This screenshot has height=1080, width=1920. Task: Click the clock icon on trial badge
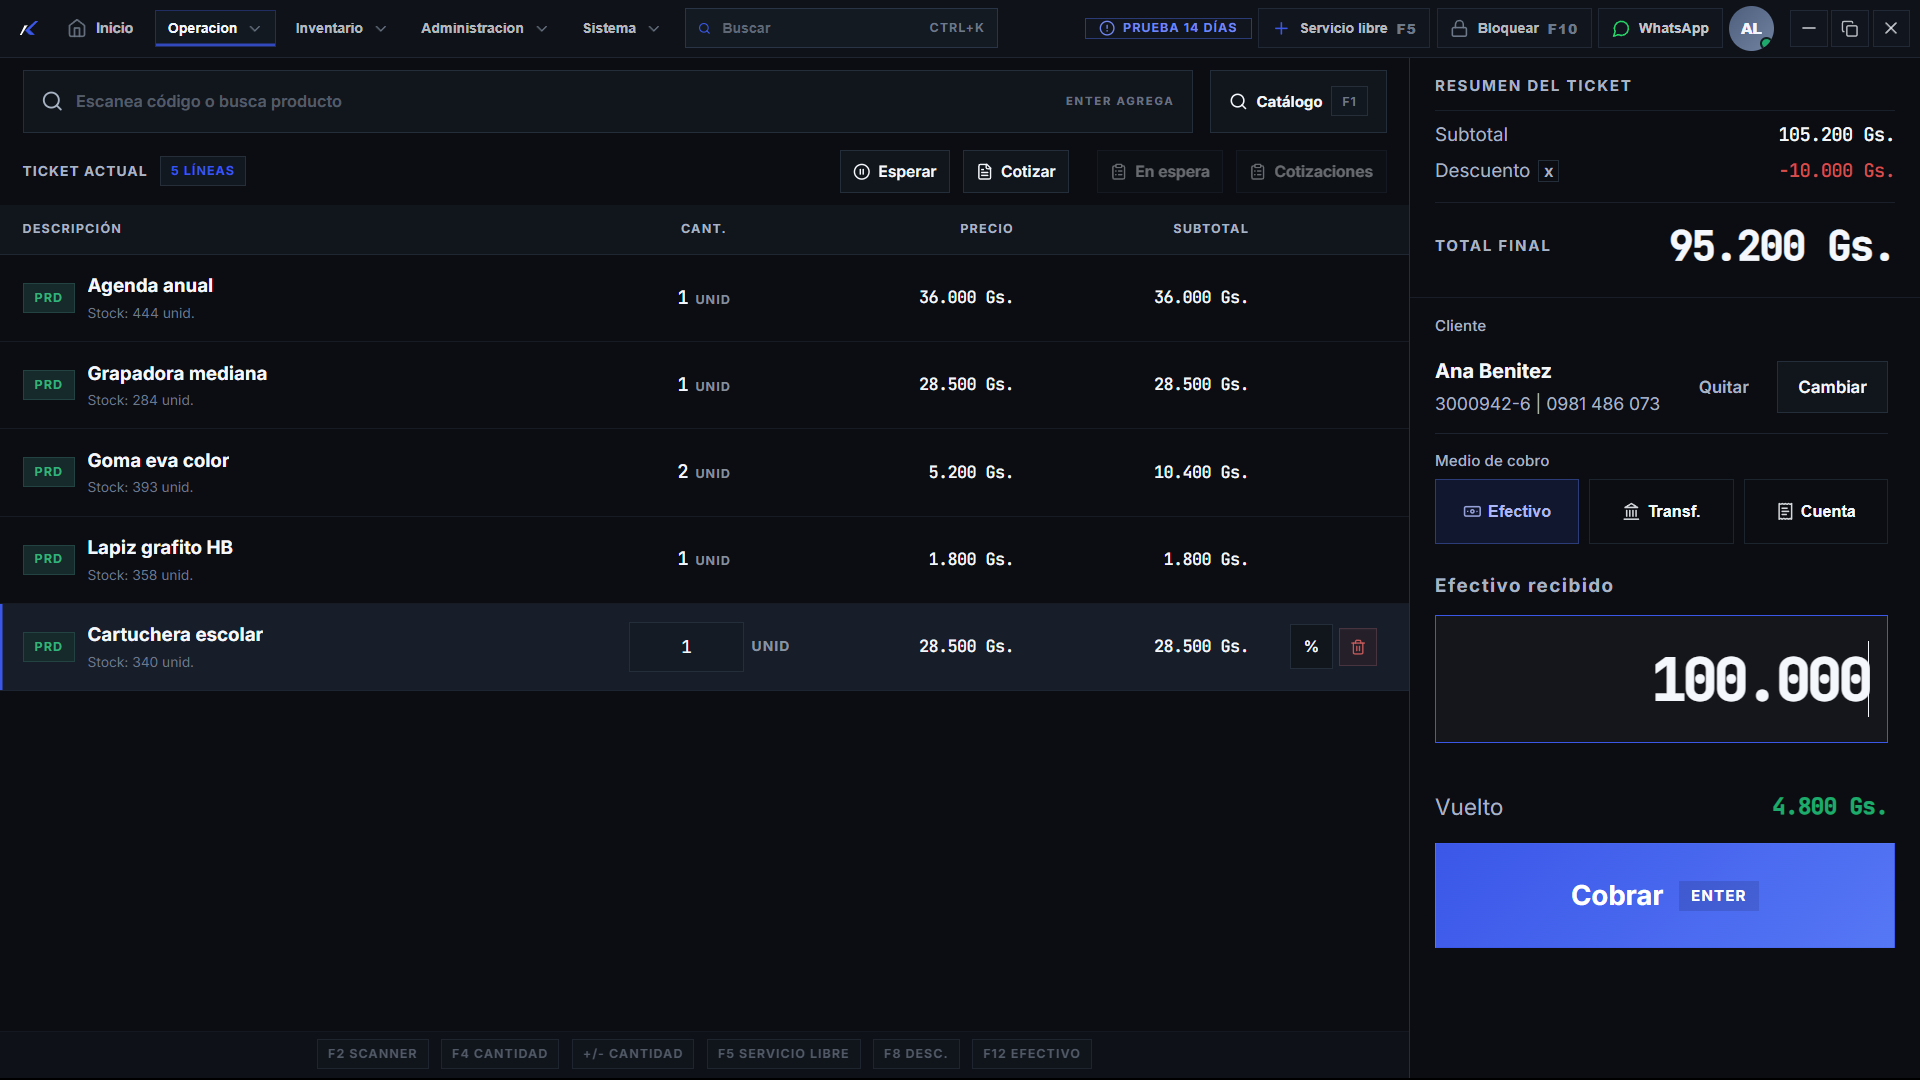(x=1107, y=28)
